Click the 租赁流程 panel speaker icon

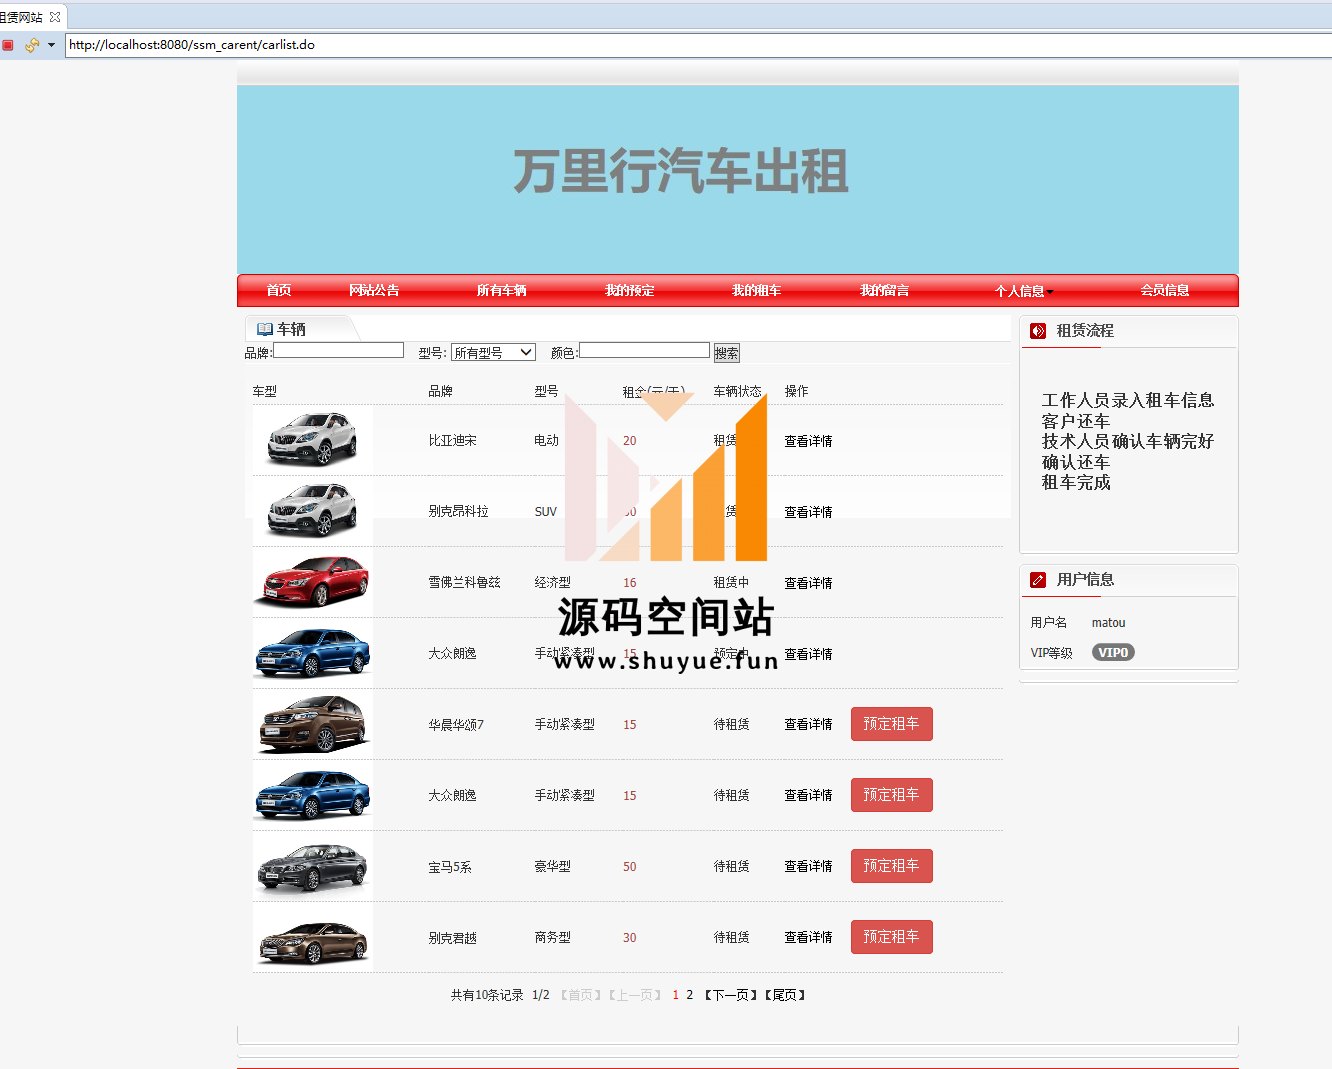(x=1038, y=331)
